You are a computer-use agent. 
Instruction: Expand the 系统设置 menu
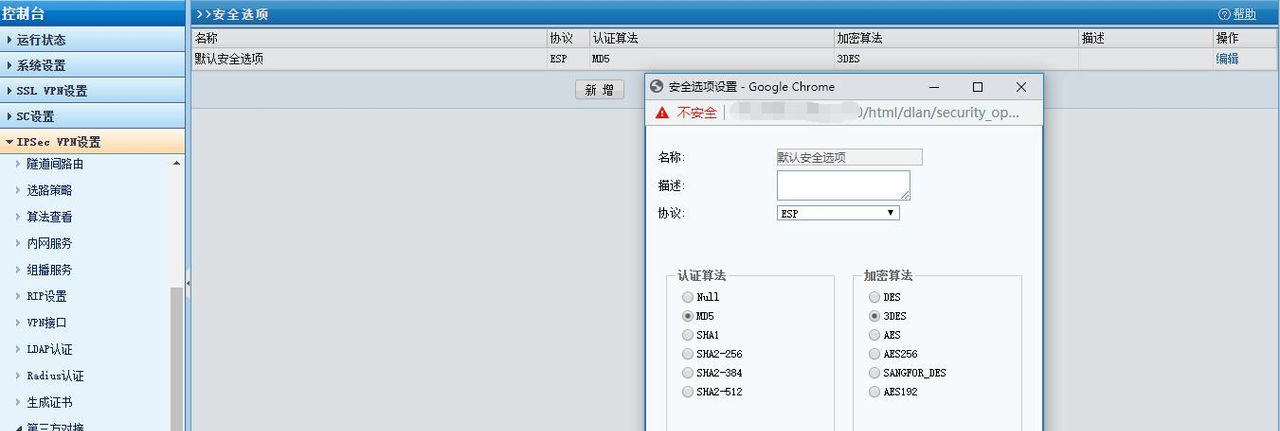(x=92, y=65)
